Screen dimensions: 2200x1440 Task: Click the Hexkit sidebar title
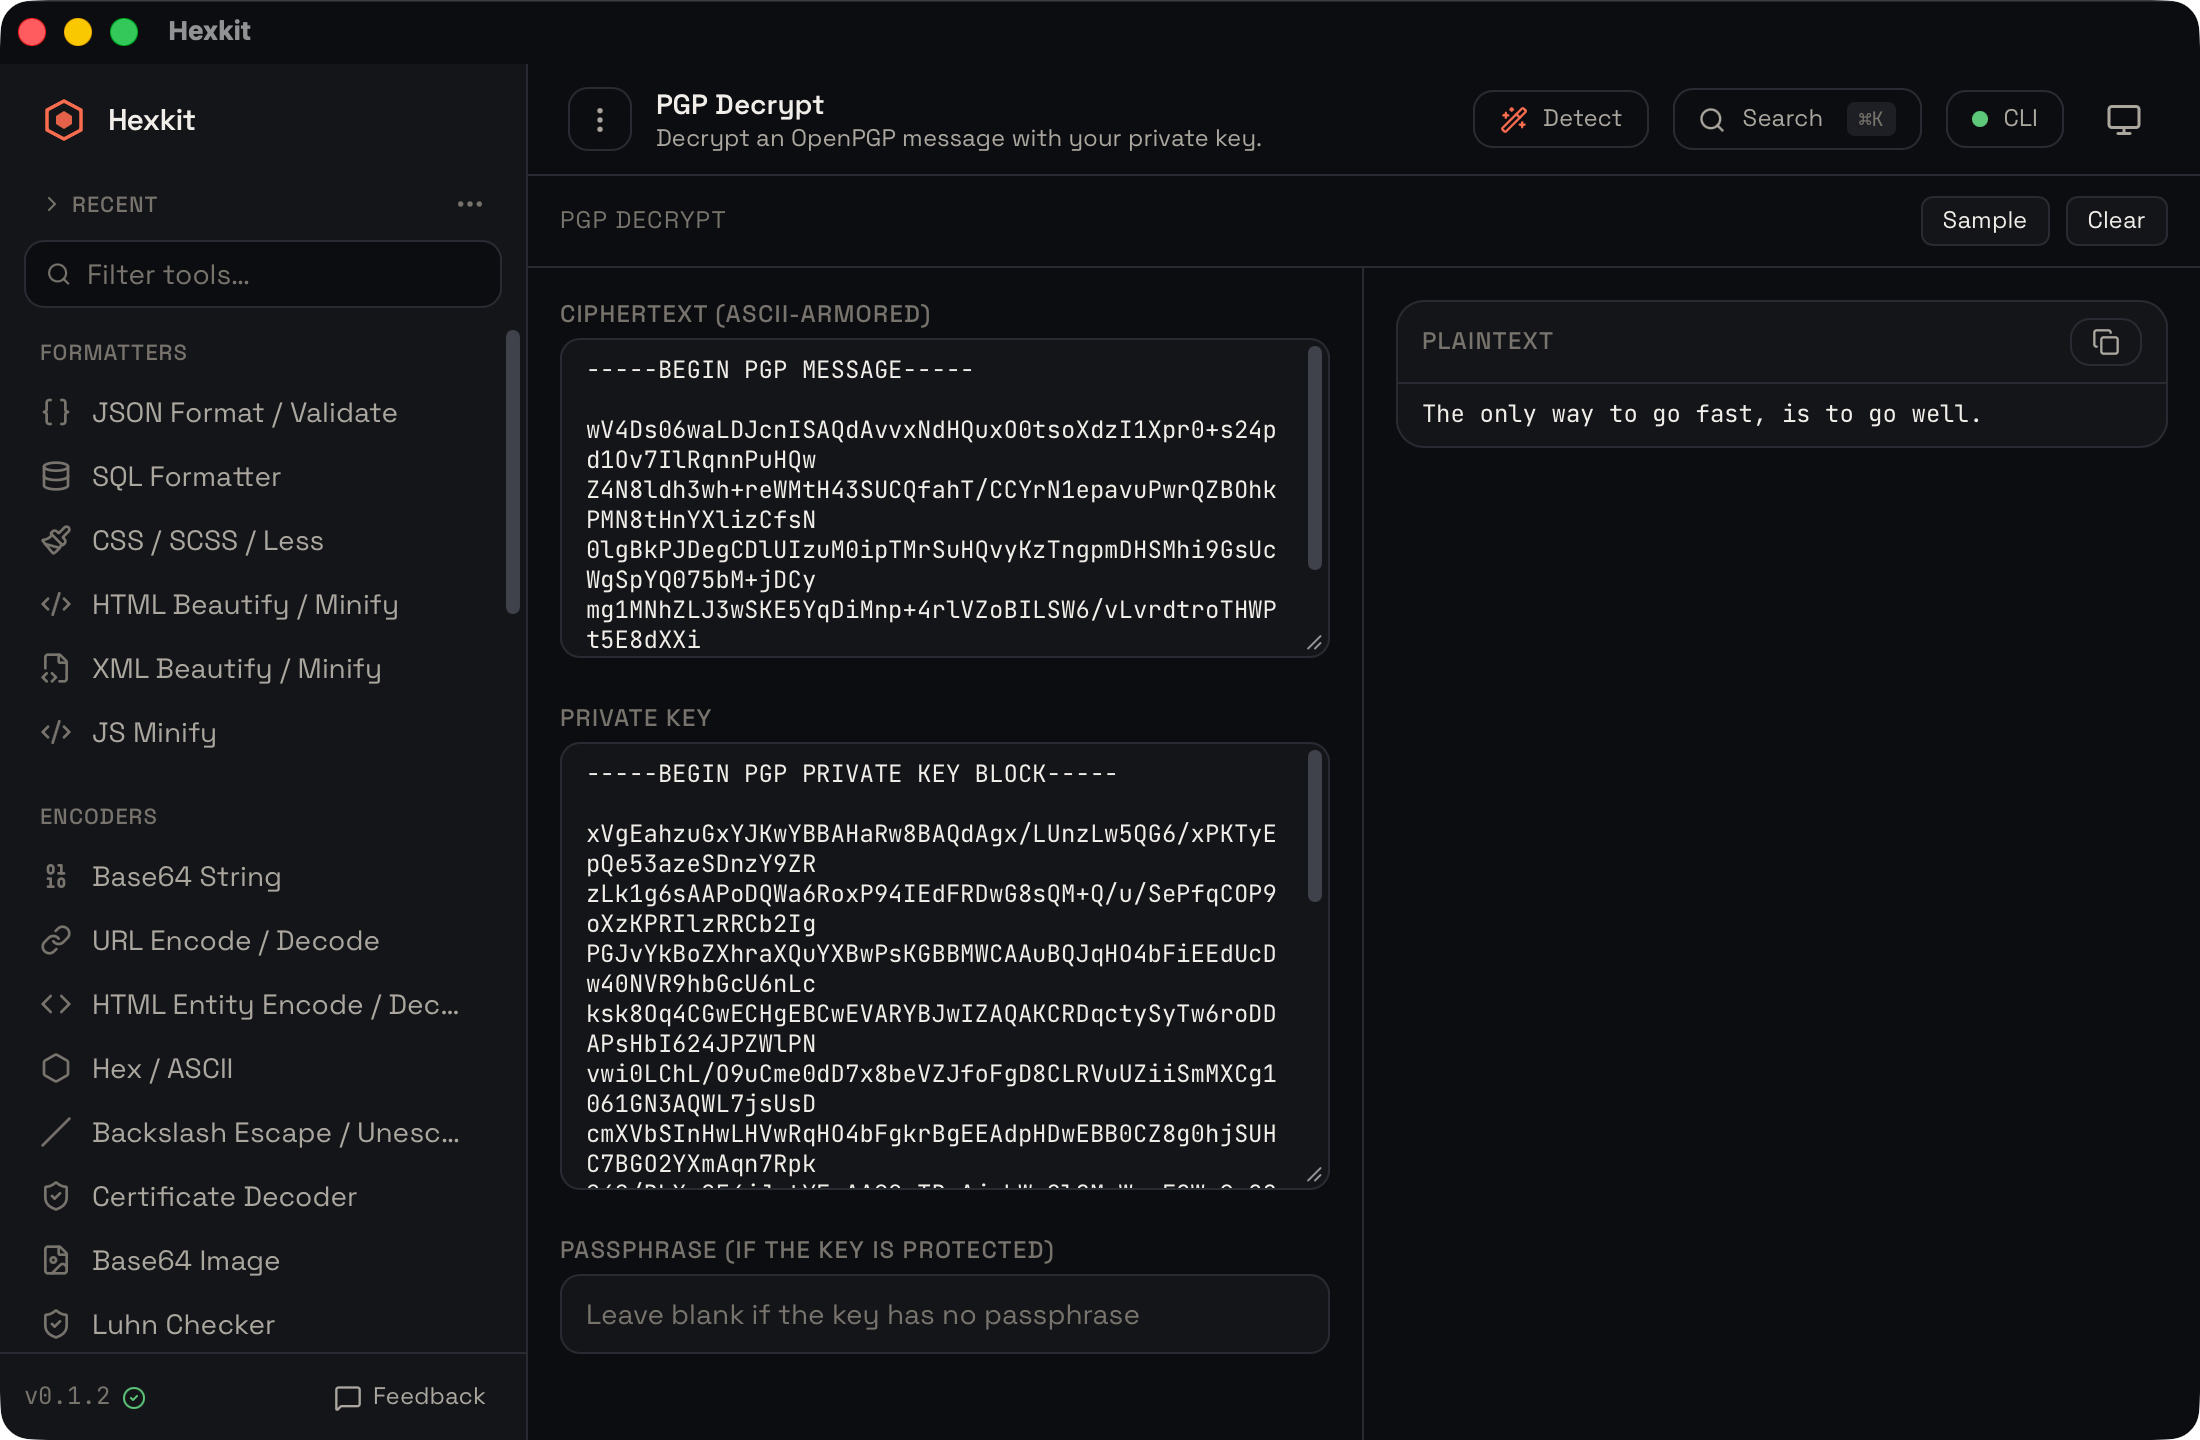pos(151,120)
